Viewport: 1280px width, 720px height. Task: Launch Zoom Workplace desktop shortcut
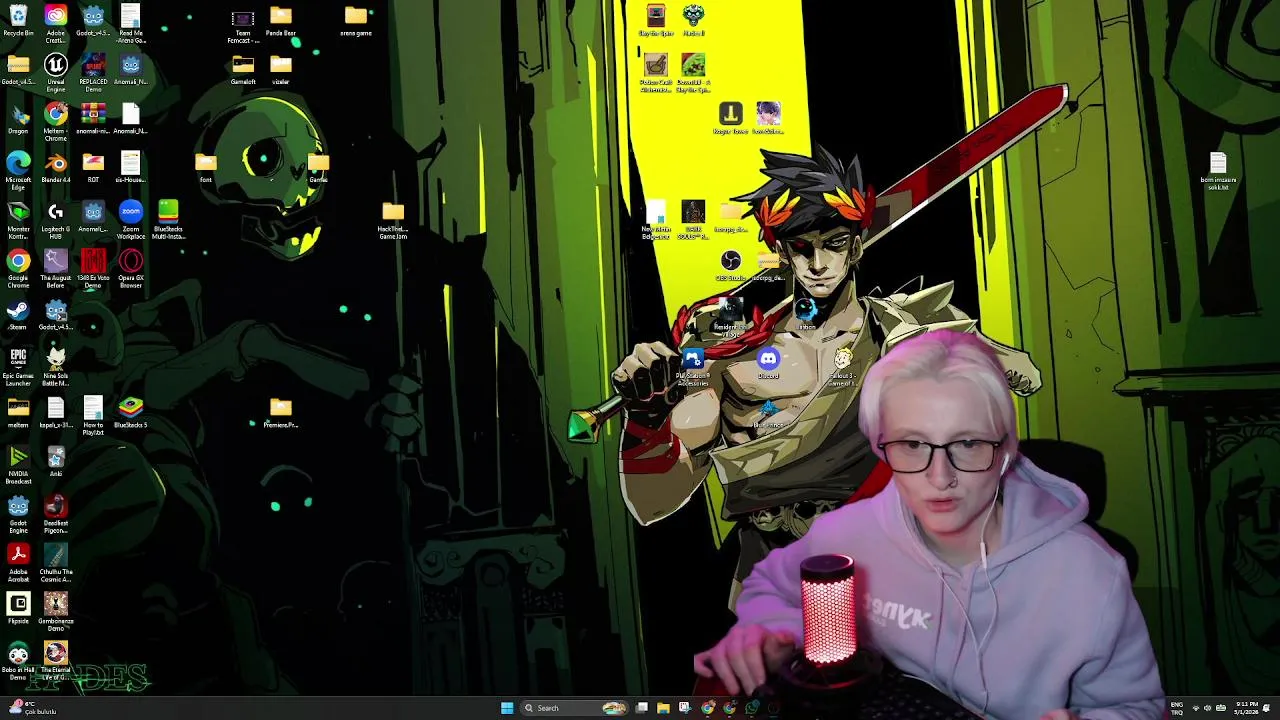[x=131, y=220]
